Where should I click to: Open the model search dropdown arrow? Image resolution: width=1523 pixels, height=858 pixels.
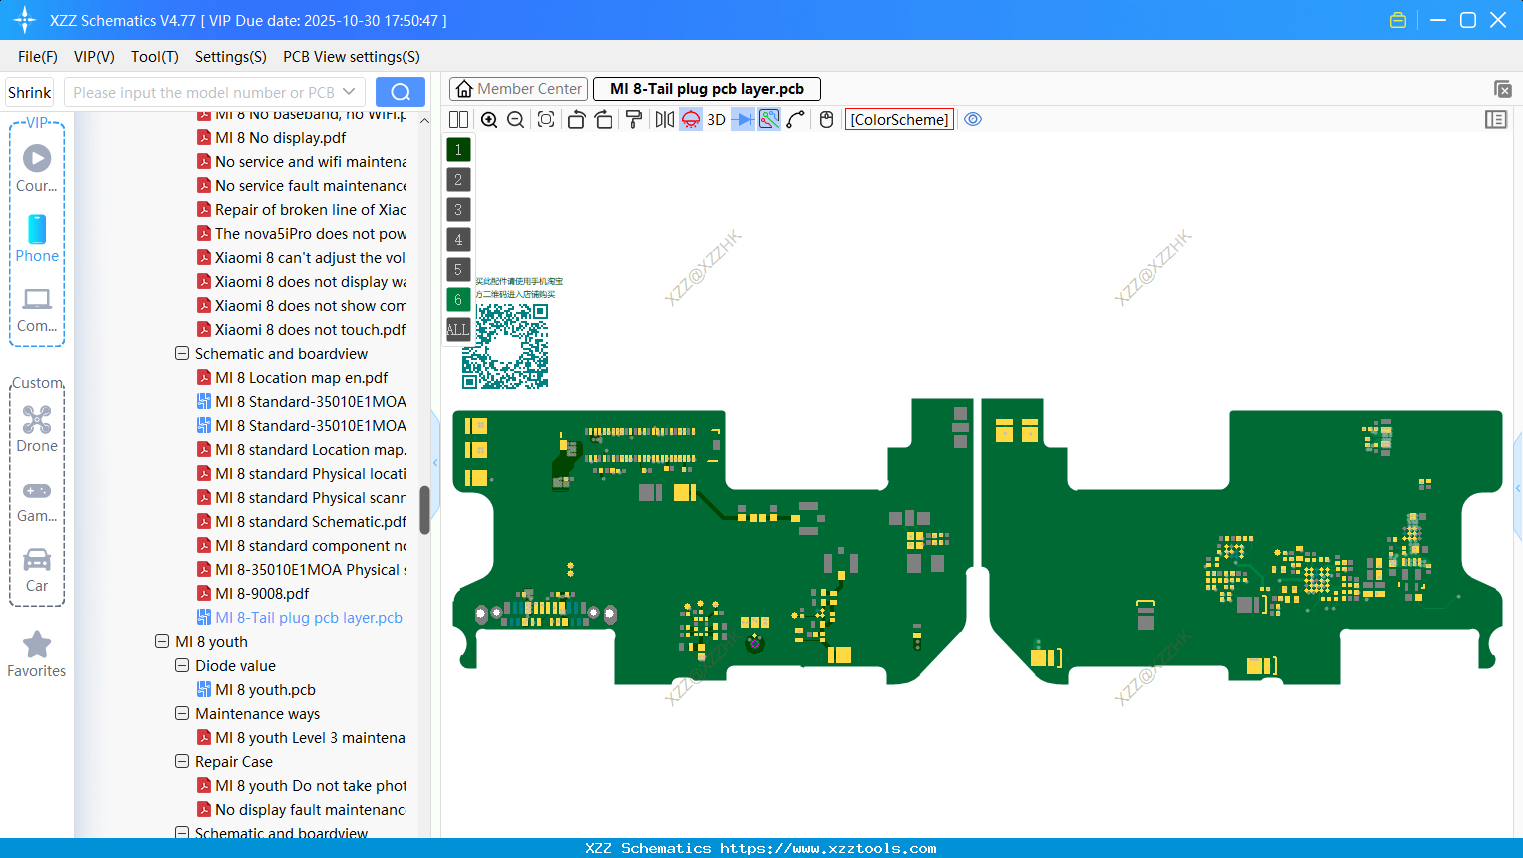[x=350, y=92]
